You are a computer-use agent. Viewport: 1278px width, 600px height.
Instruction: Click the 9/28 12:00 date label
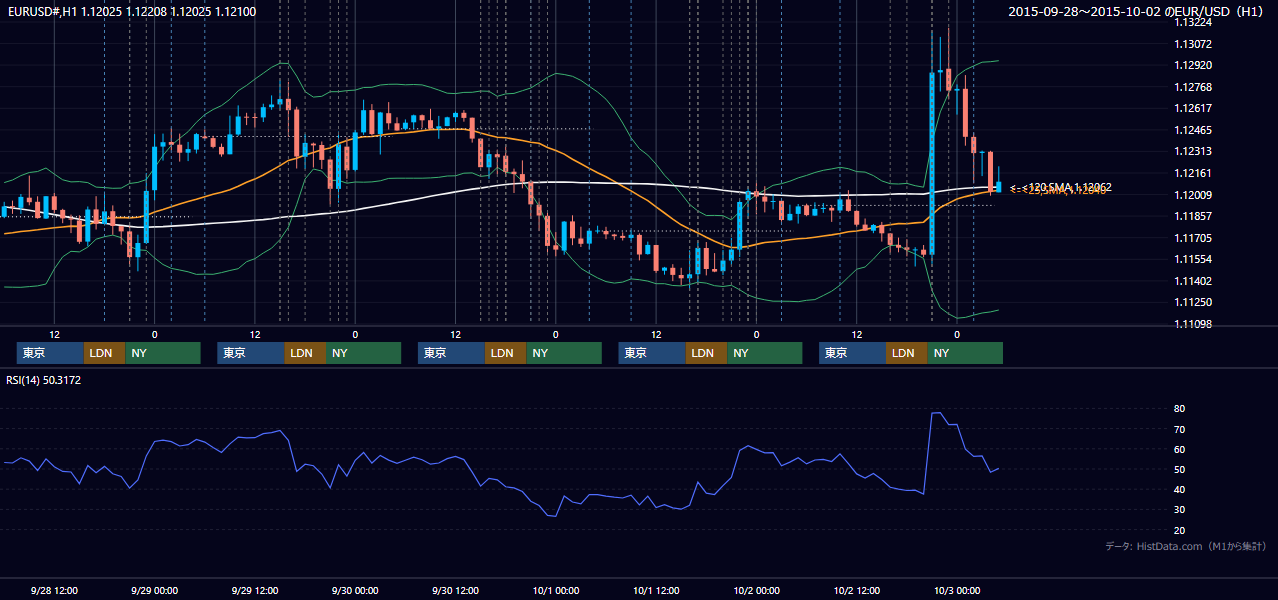[x=54, y=591]
